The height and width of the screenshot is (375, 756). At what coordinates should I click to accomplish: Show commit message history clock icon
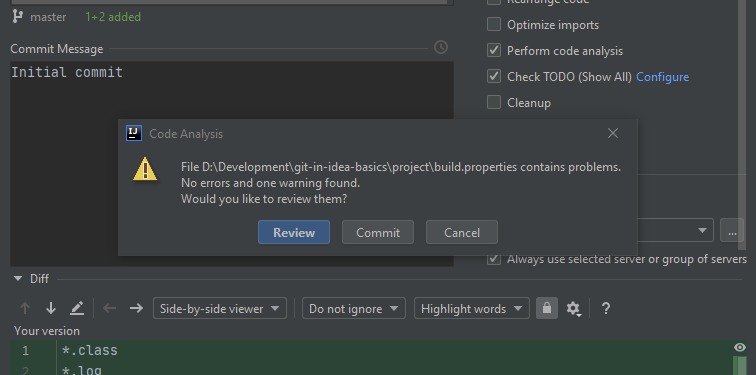point(441,47)
